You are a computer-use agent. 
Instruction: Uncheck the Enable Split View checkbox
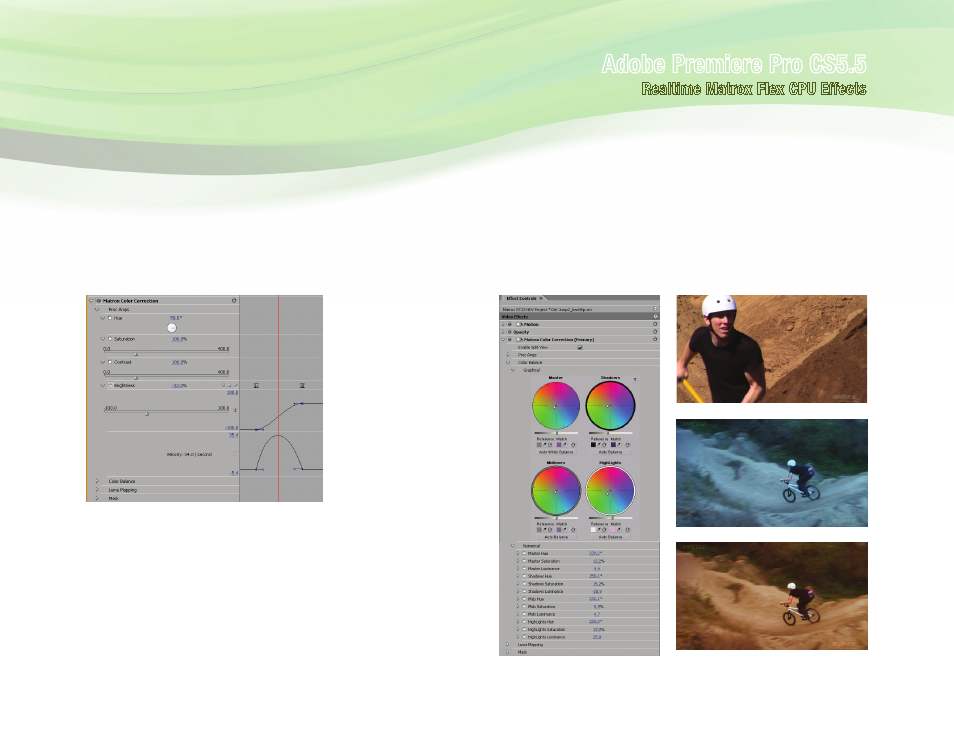coord(580,348)
